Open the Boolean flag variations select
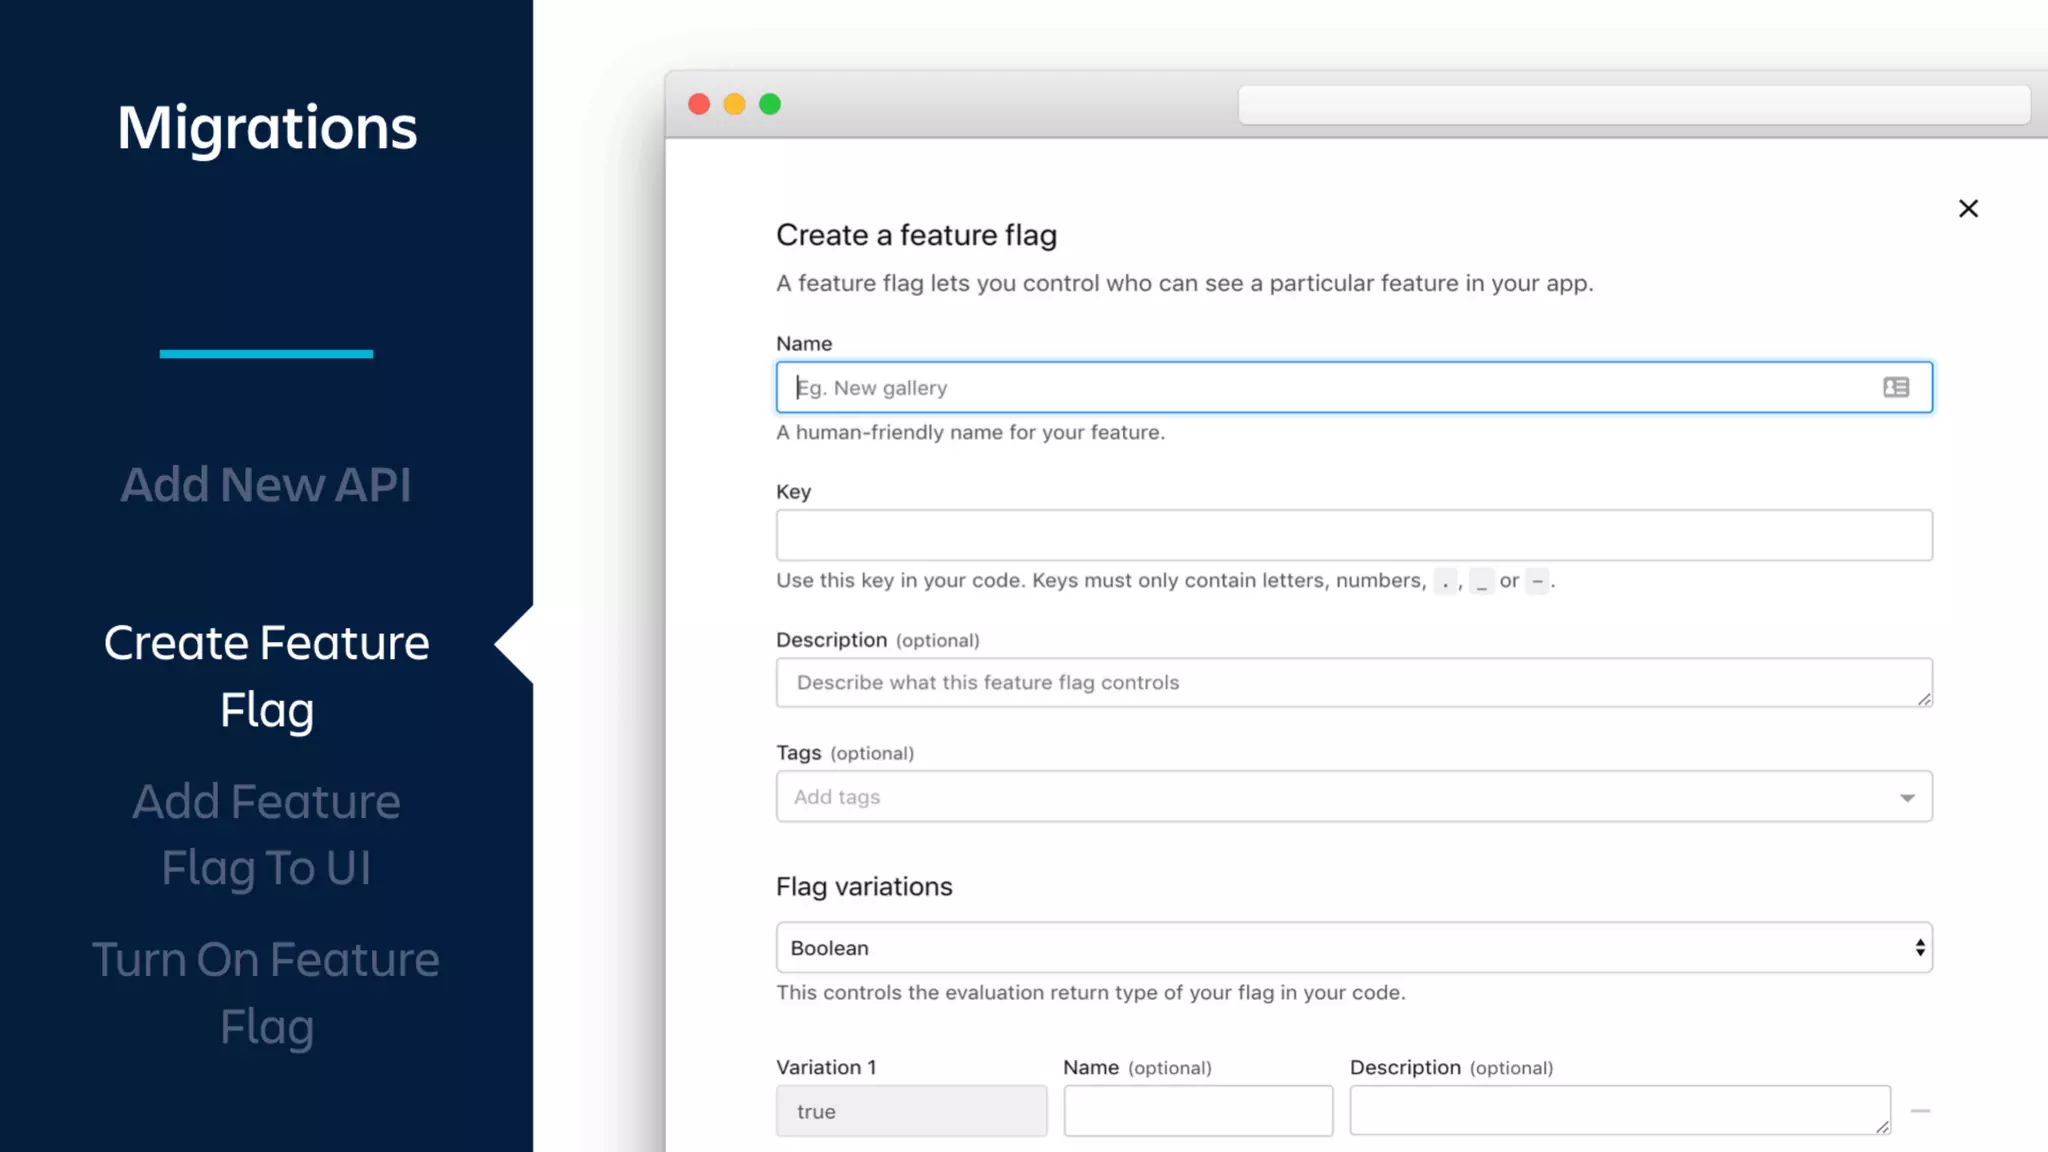Image resolution: width=2048 pixels, height=1152 pixels. click(x=1354, y=947)
